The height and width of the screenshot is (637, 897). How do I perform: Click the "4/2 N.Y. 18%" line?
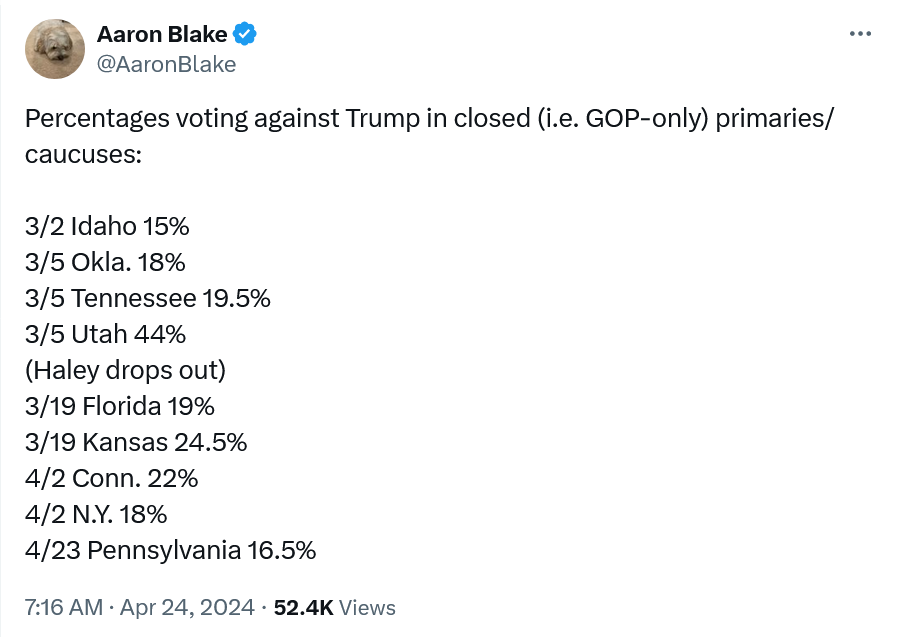[x=95, y=514]
